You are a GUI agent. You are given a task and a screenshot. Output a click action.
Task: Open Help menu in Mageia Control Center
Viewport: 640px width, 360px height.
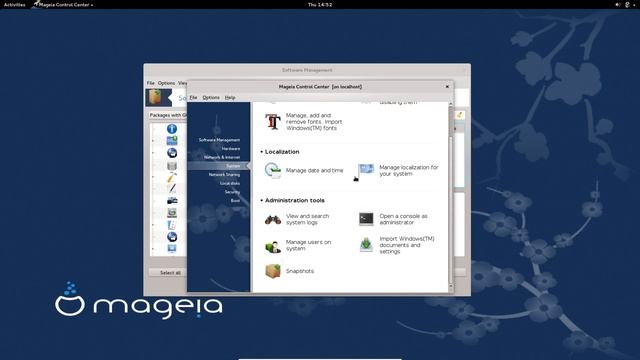point(230,98)
